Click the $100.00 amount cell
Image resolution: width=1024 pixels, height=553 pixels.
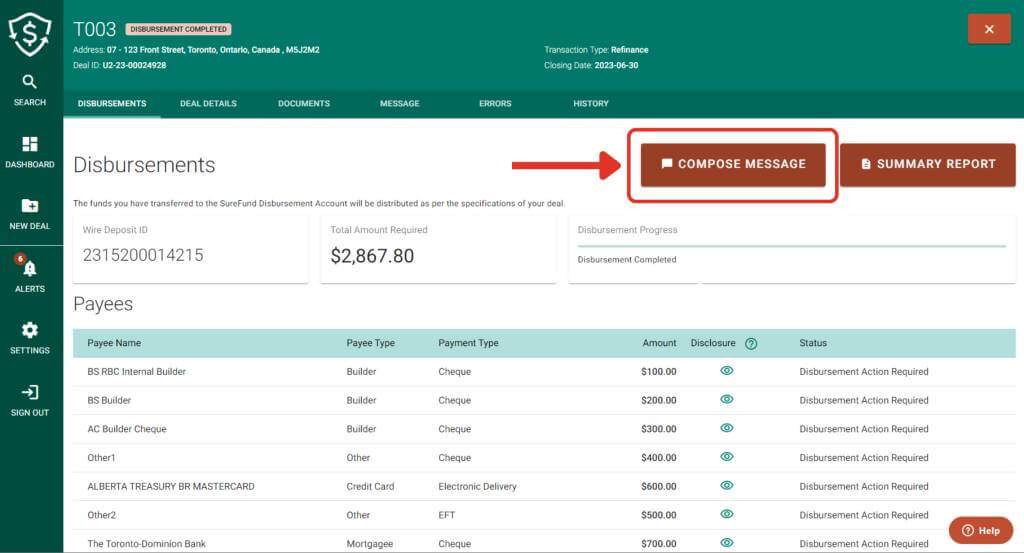658,371
